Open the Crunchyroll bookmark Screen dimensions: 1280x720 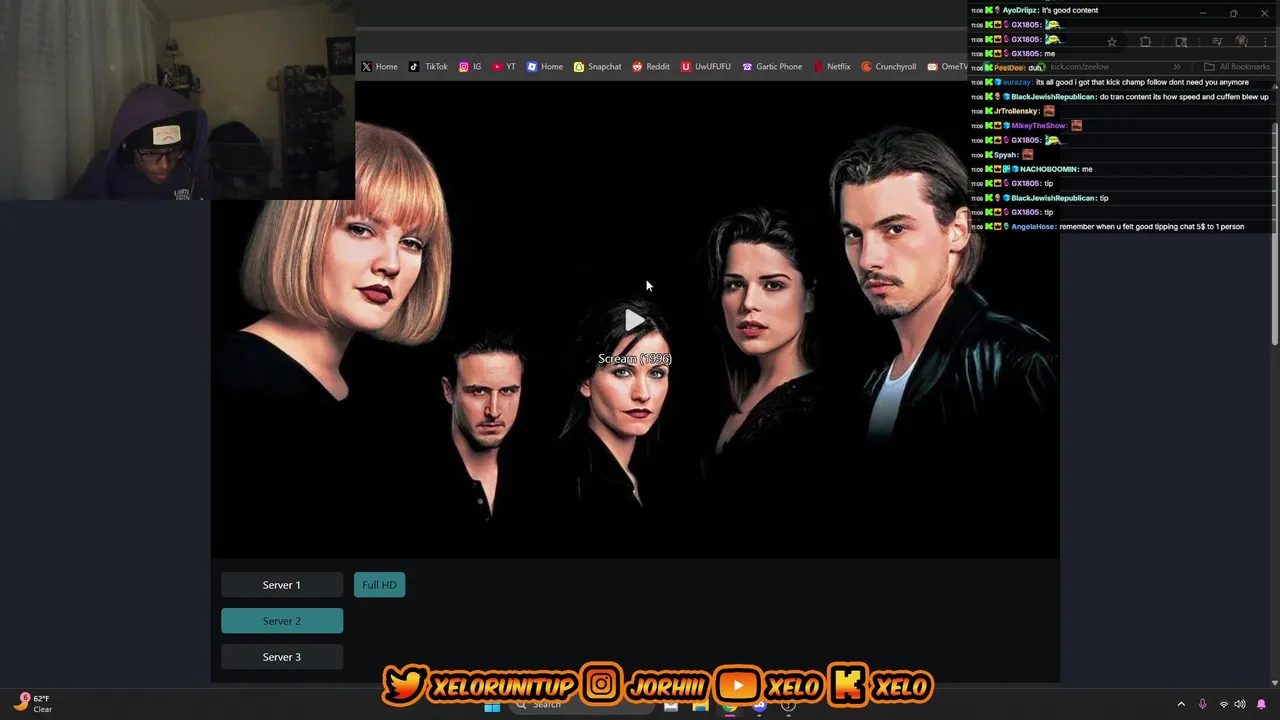pos(889,67)
